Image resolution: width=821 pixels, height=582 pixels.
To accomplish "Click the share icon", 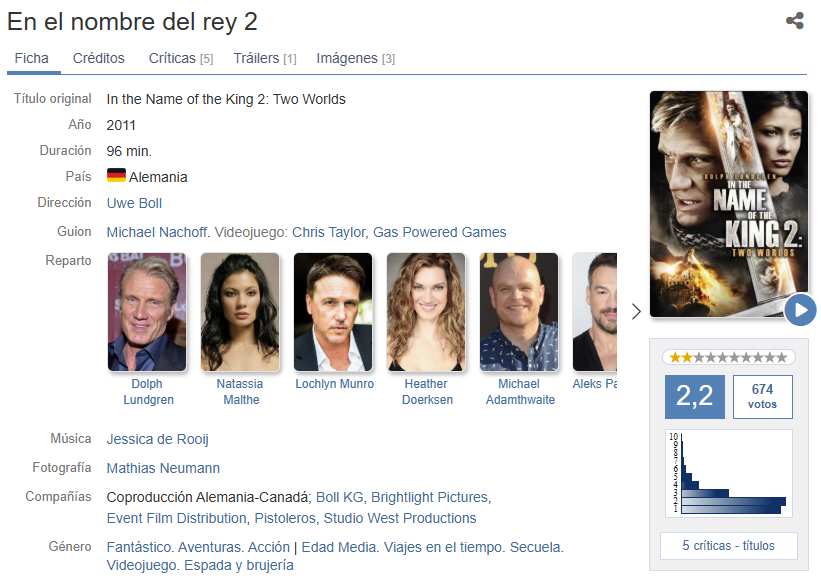I will pyautogui.click(x=795, y=21).
